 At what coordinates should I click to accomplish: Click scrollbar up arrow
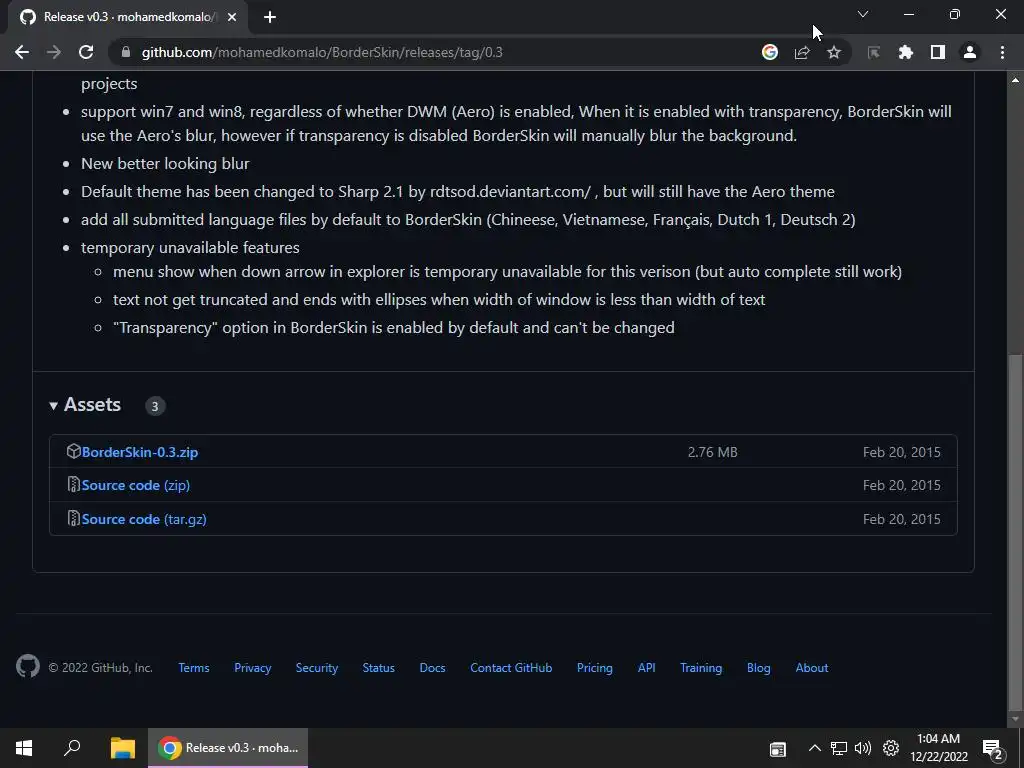point(1015,80)
